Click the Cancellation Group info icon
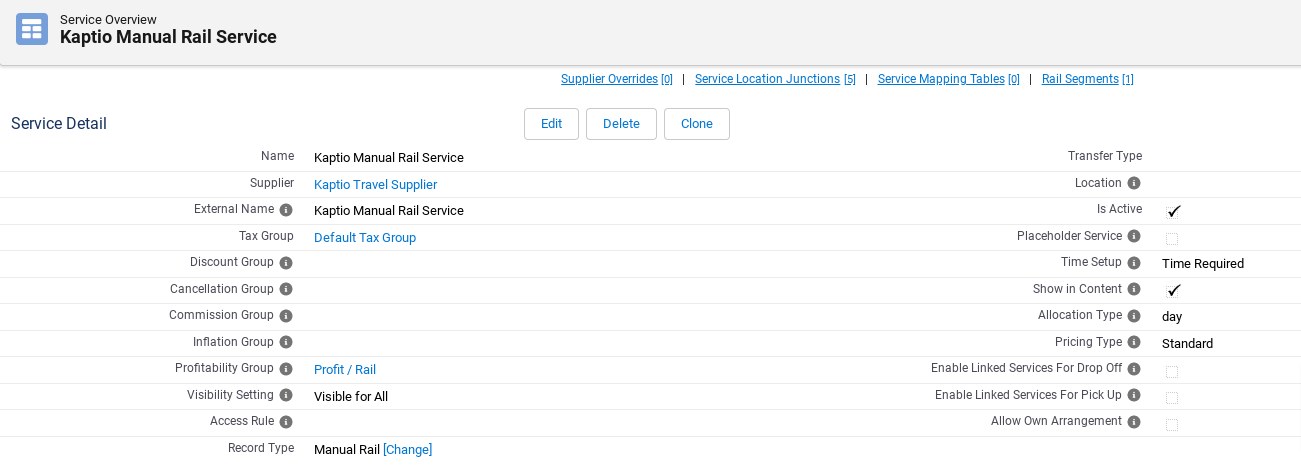 click(286, 290)
